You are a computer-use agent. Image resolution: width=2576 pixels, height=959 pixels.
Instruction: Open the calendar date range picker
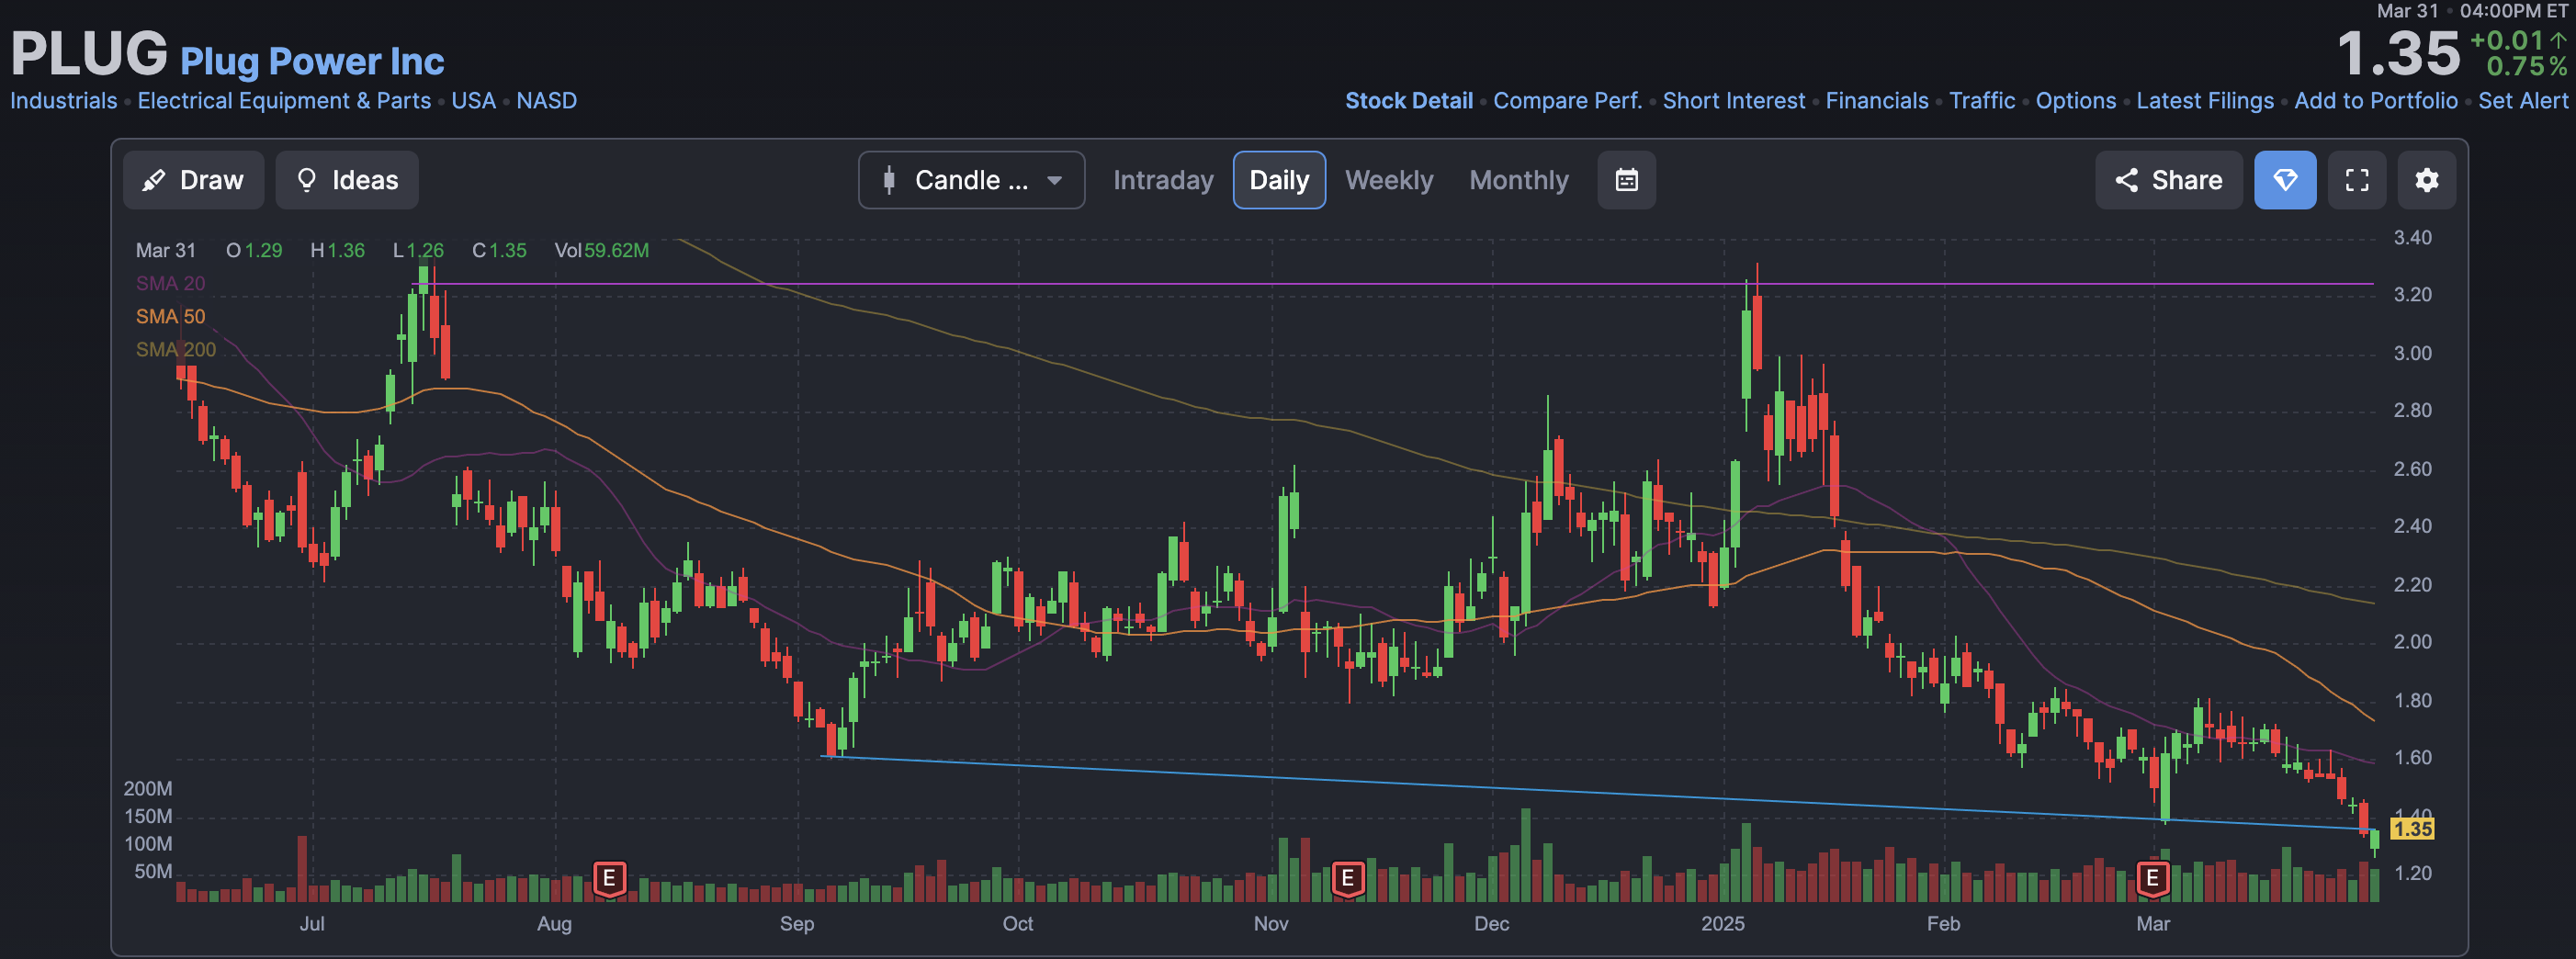point(1626,180)
